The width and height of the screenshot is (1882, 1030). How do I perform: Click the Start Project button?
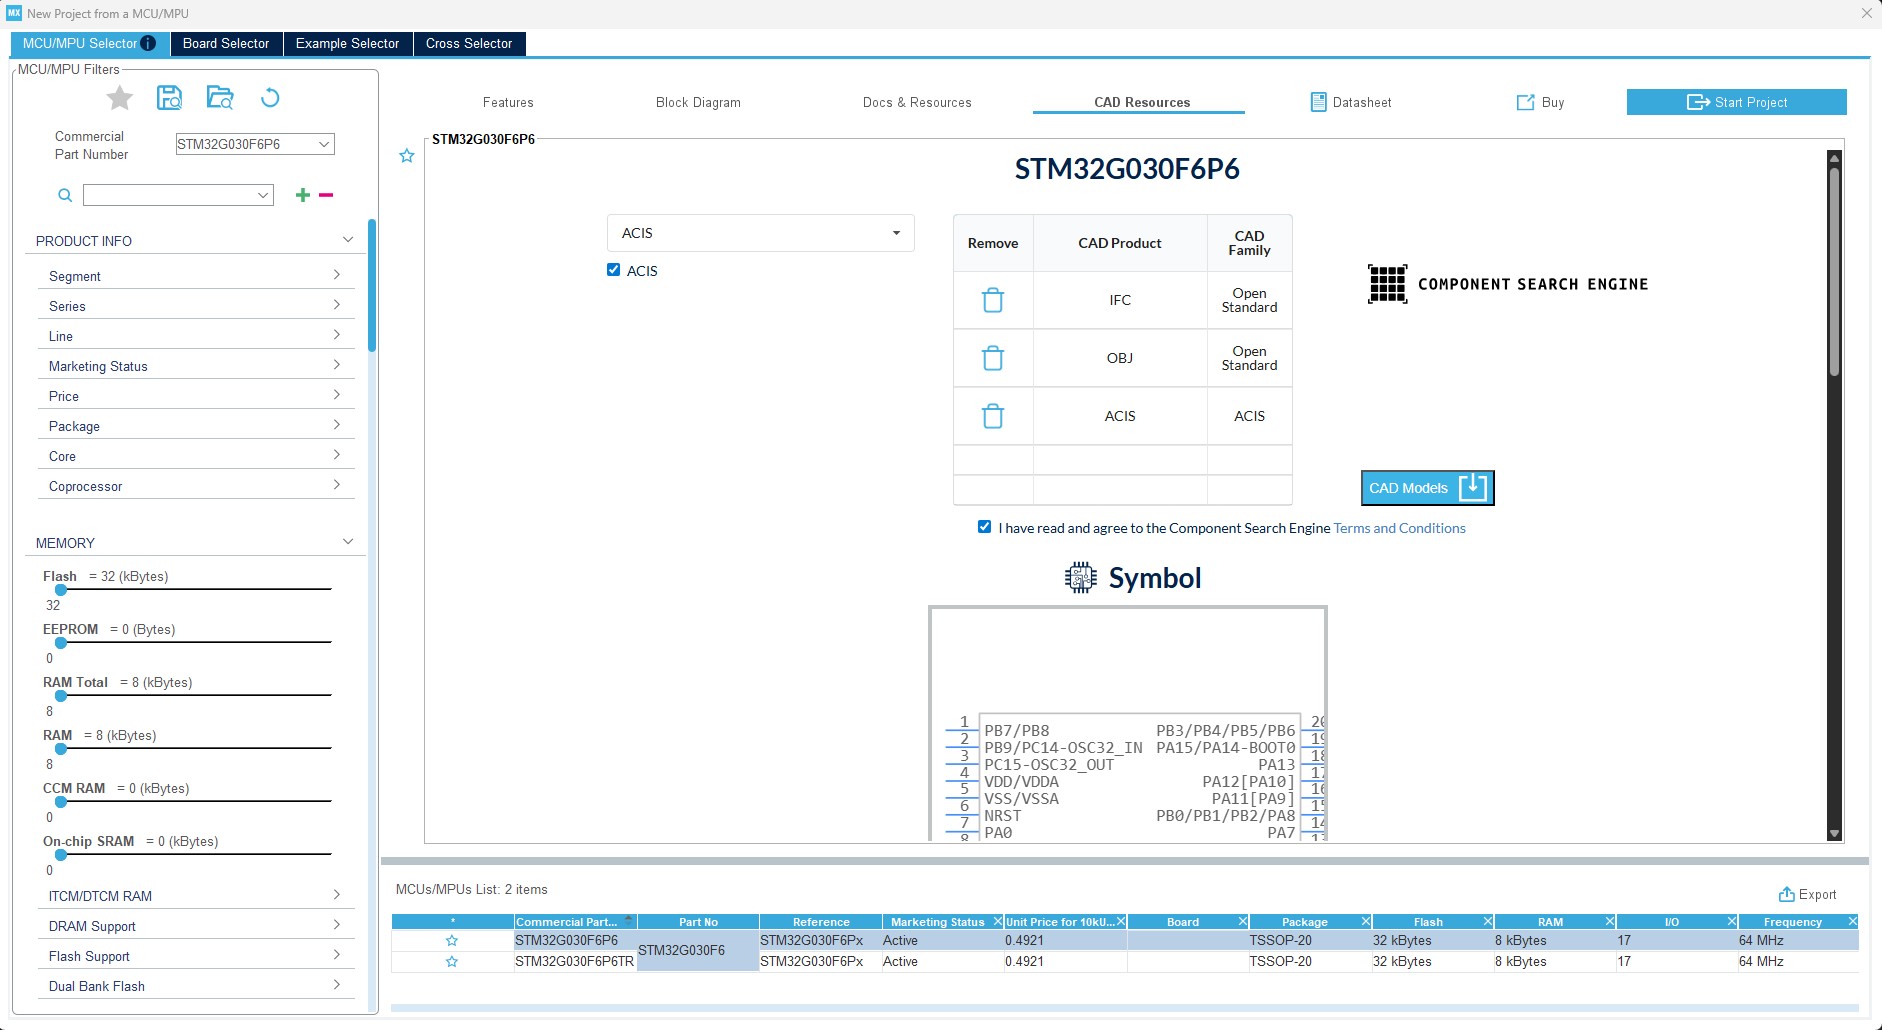click(x=1737, y=102)
